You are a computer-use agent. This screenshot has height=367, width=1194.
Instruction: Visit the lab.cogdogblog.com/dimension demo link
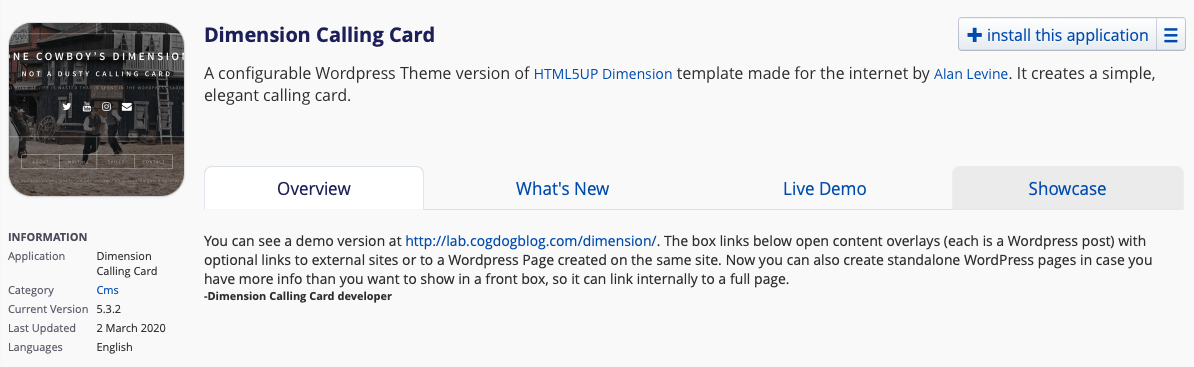[x=531, y=241]
